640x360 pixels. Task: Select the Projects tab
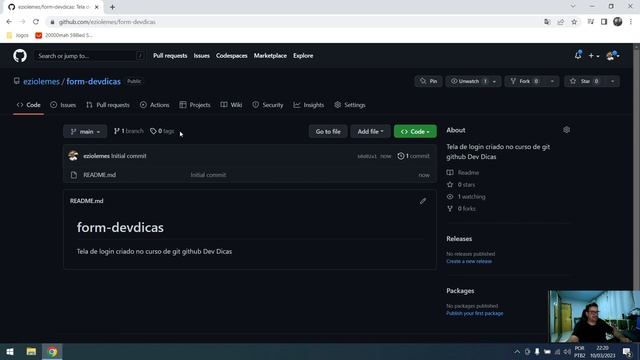coord(195,105)
